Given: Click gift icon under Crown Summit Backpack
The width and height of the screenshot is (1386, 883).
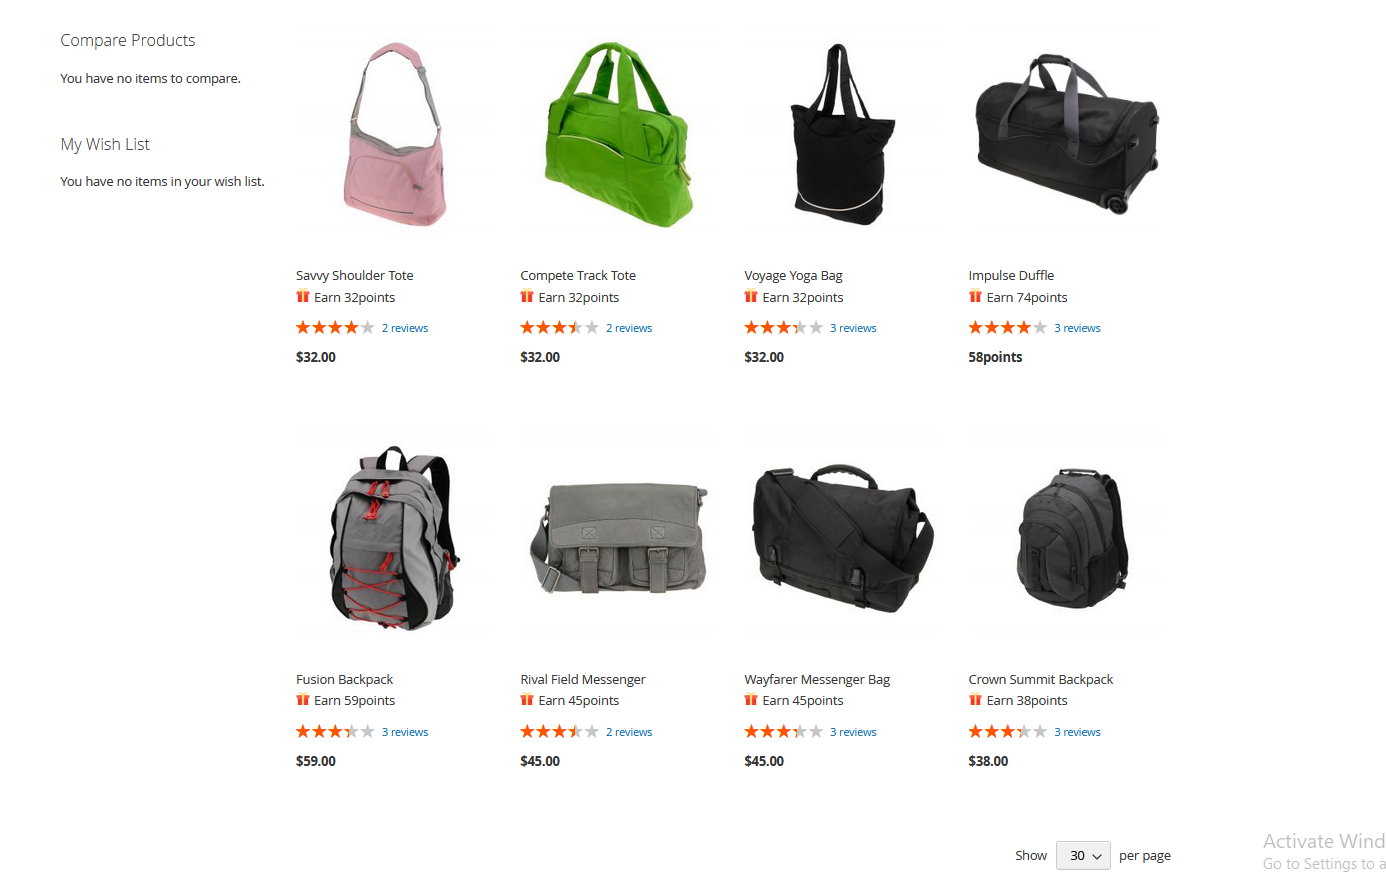Looking at the screenshot, I should click(x=975, y=699).
